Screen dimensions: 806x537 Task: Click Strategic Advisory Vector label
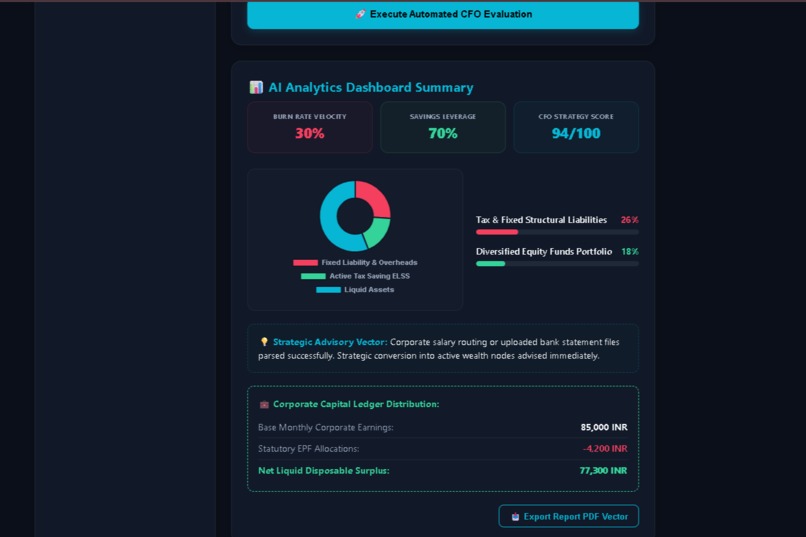click(x=330, y=342)
